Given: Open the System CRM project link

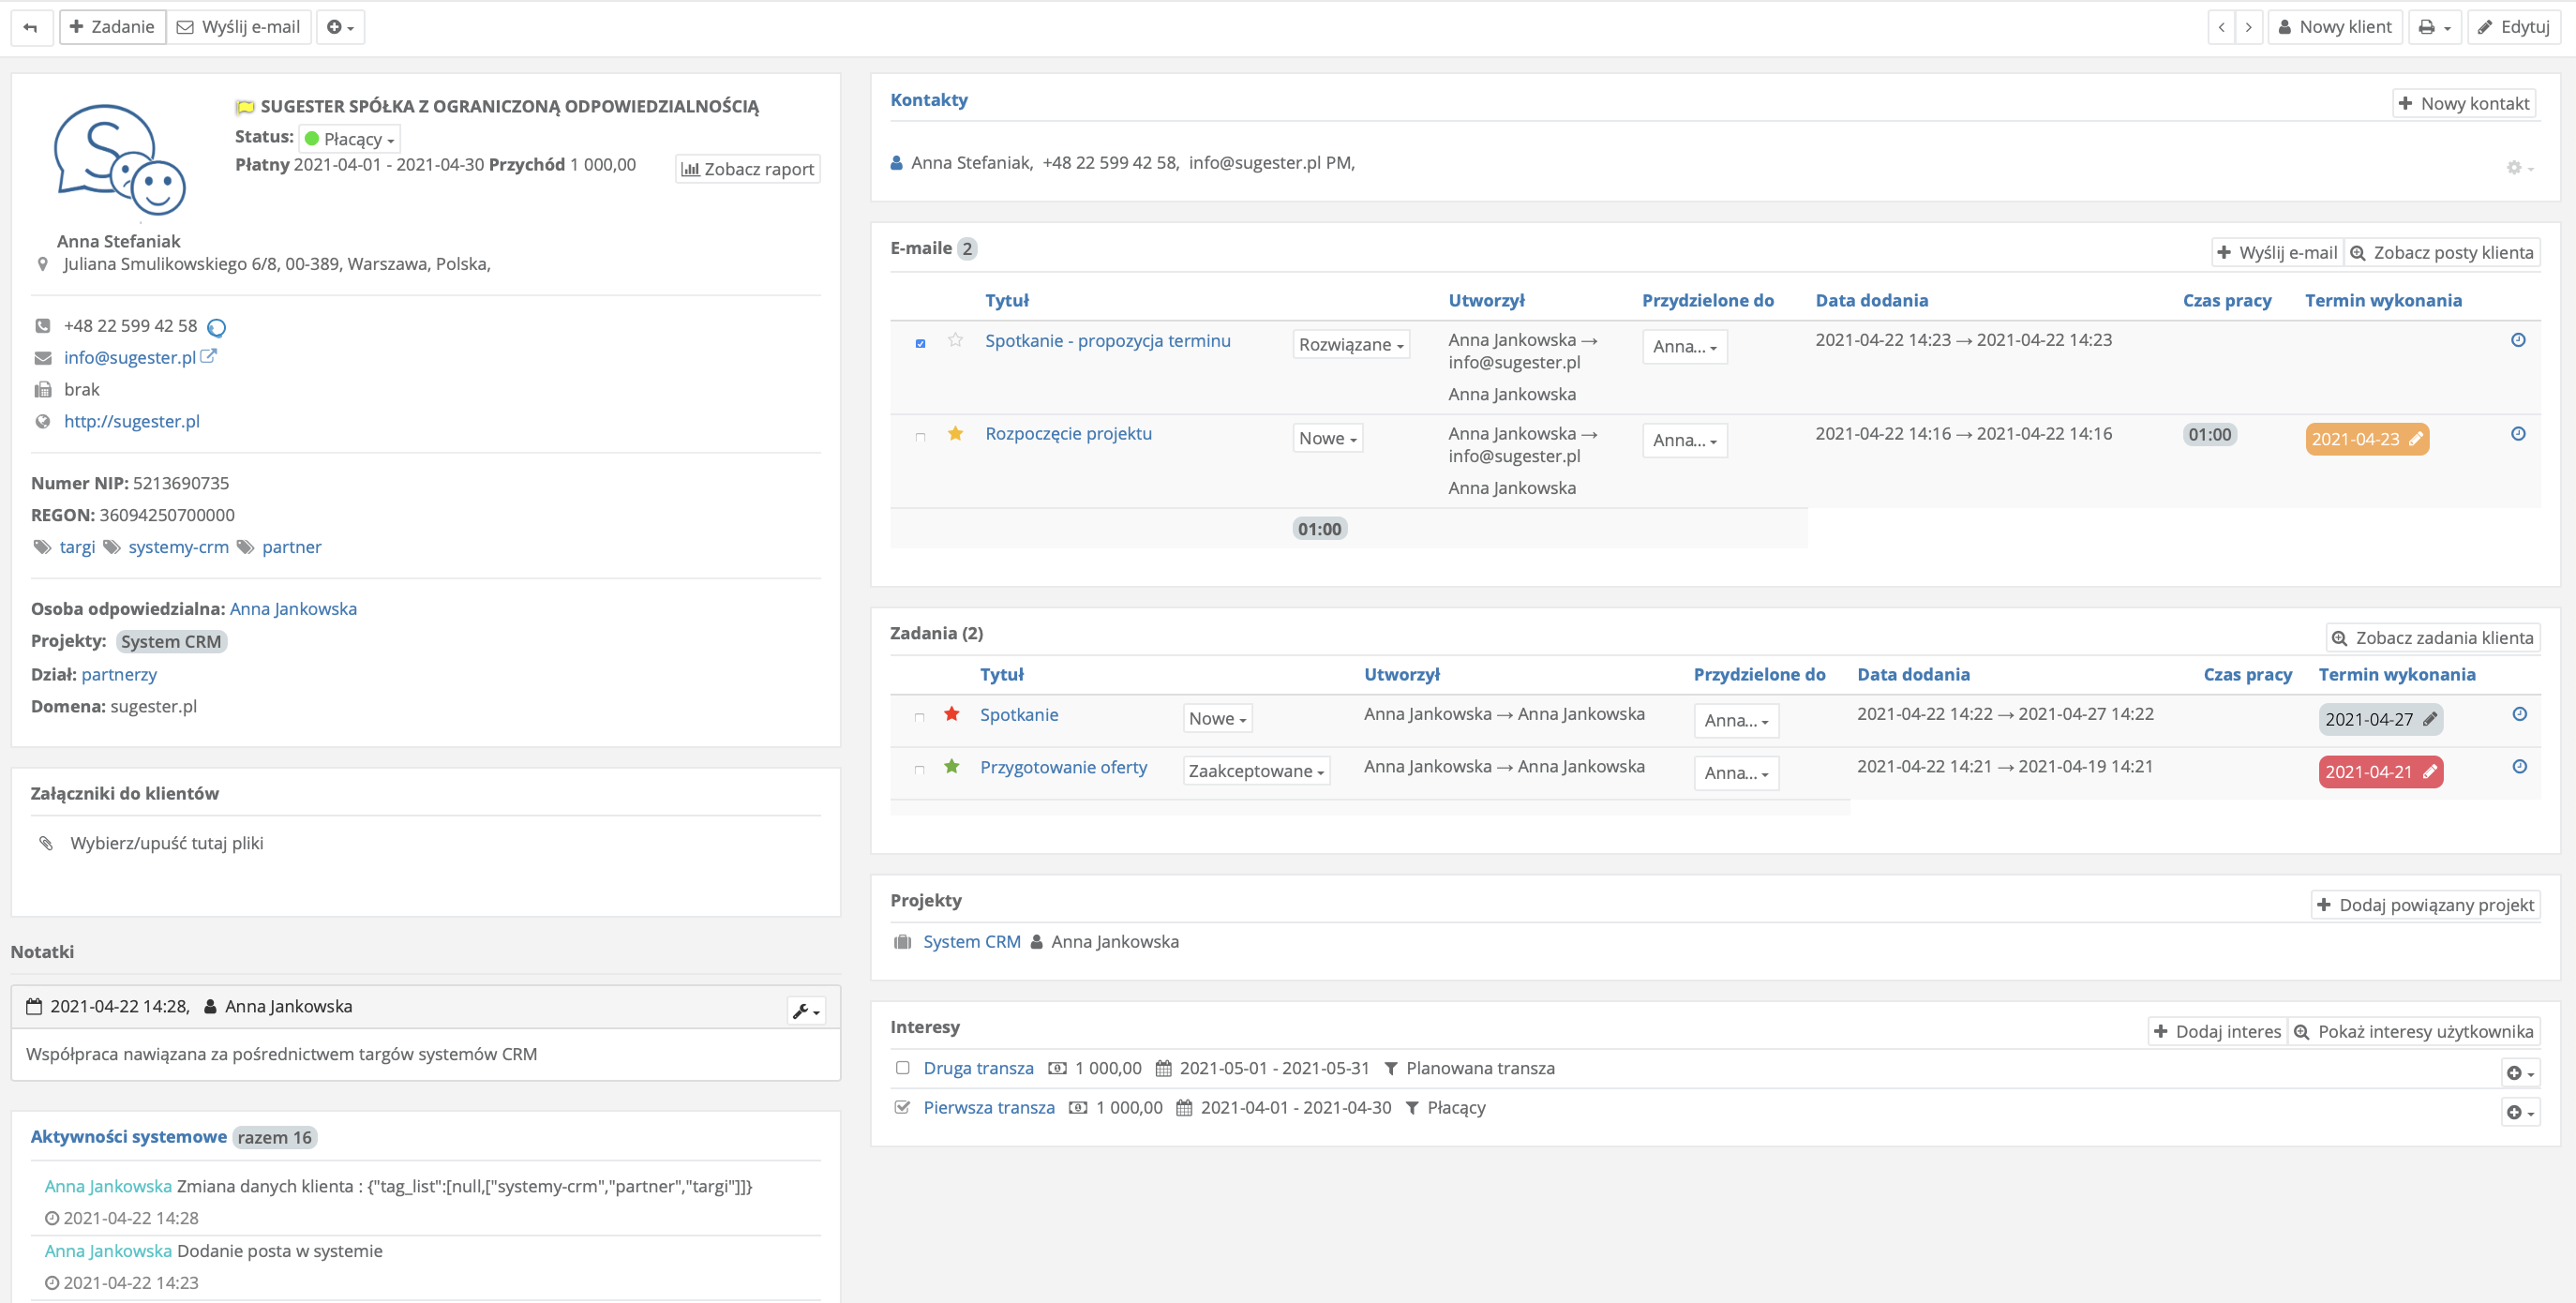Looking at the screenshot, I should [971, 942].
